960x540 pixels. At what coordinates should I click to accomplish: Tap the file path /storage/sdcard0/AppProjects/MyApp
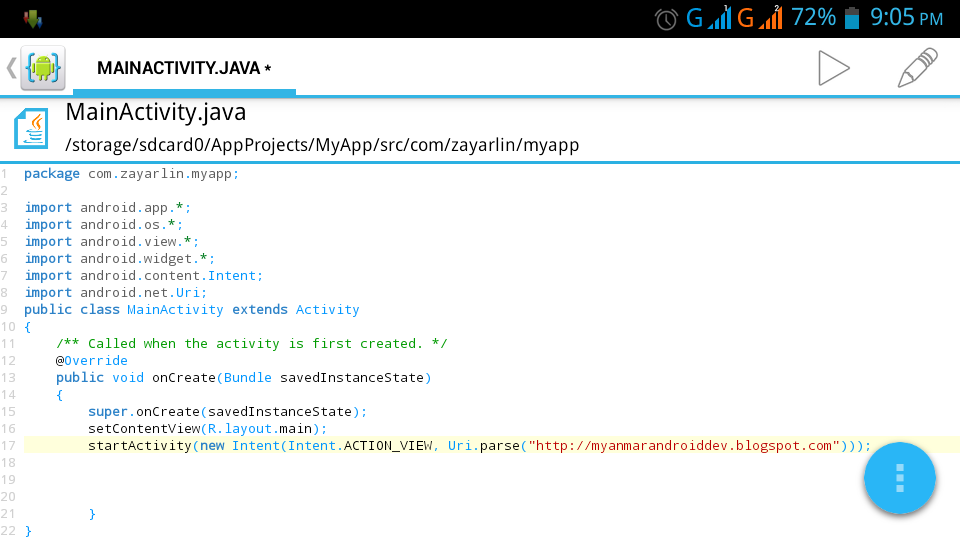point(322,145)
